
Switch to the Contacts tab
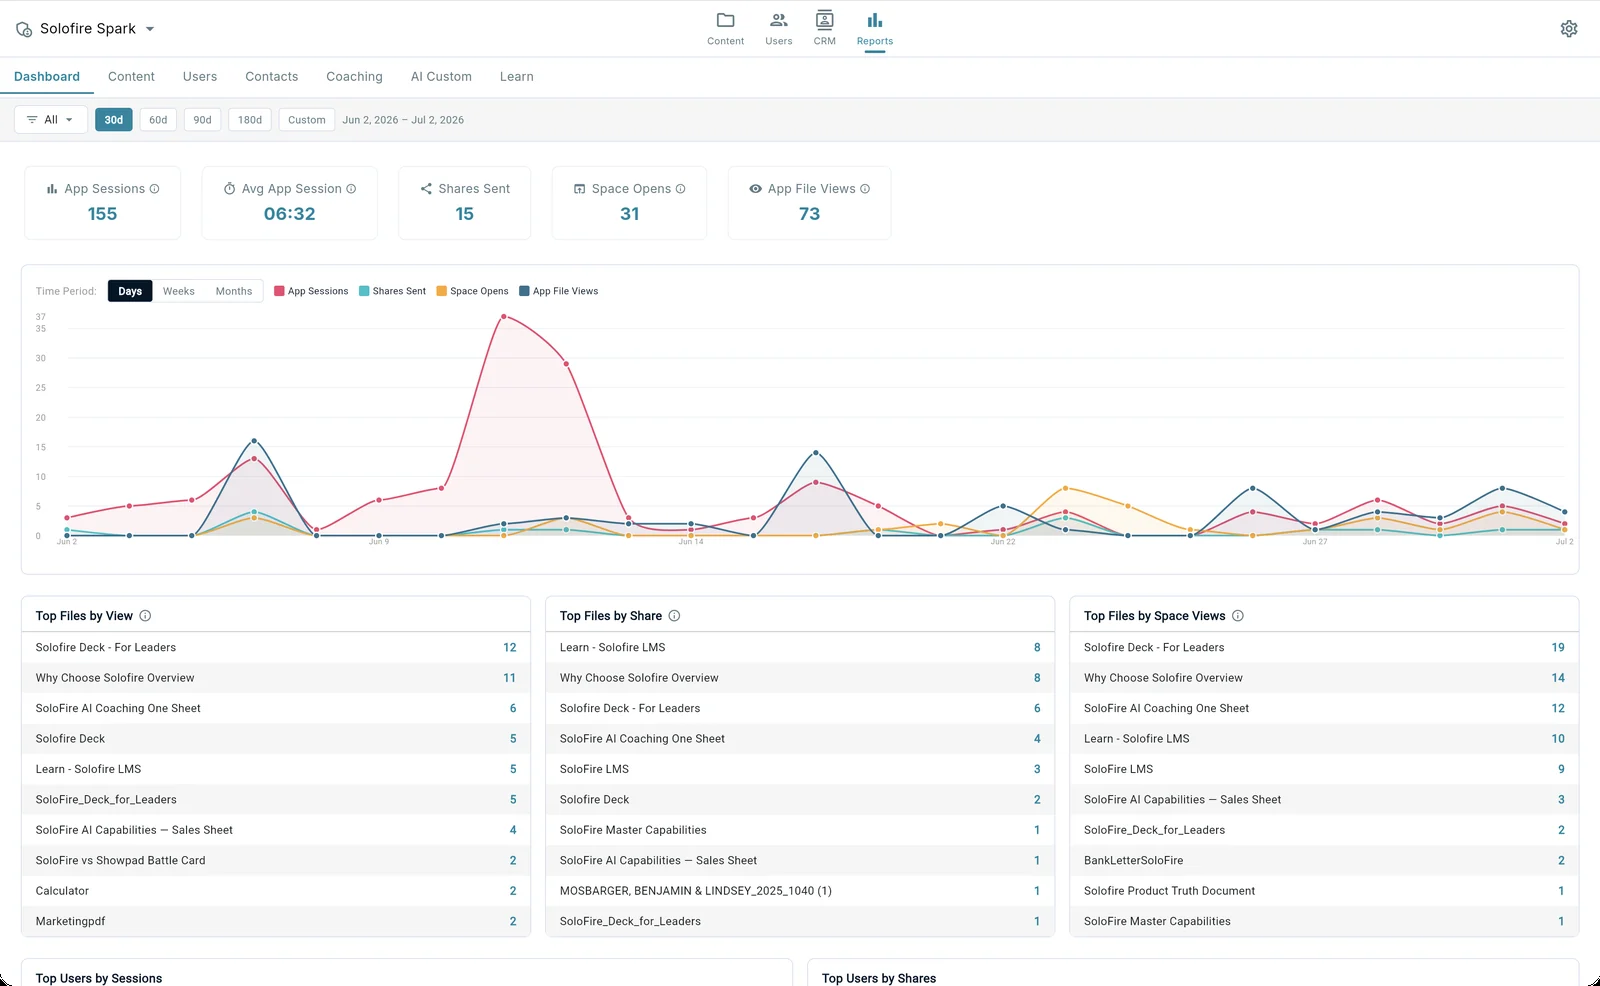272,77
